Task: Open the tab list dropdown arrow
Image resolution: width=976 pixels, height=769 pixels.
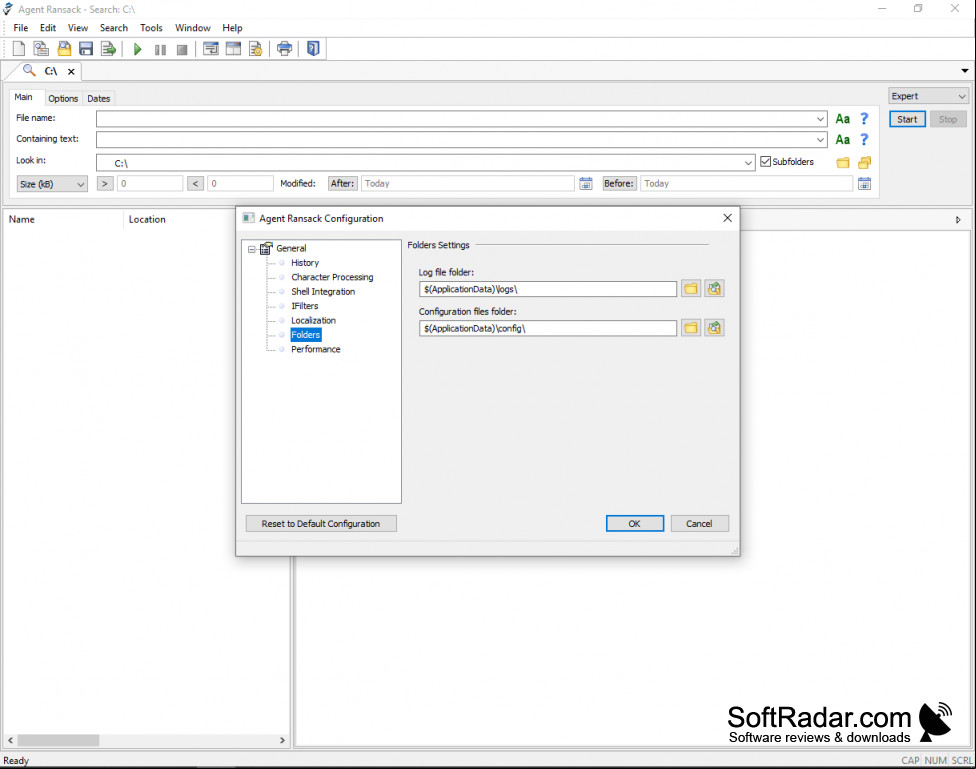Action: click(x=965, y=71)
